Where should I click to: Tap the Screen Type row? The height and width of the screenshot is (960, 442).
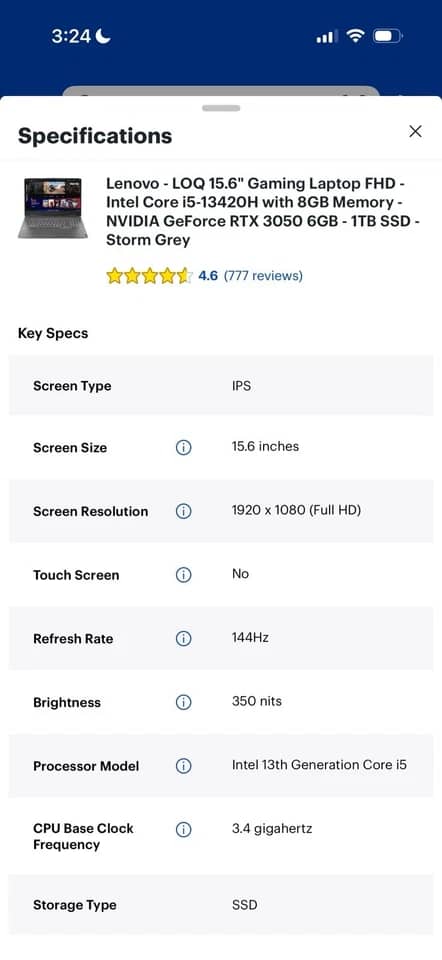(221, 386)
